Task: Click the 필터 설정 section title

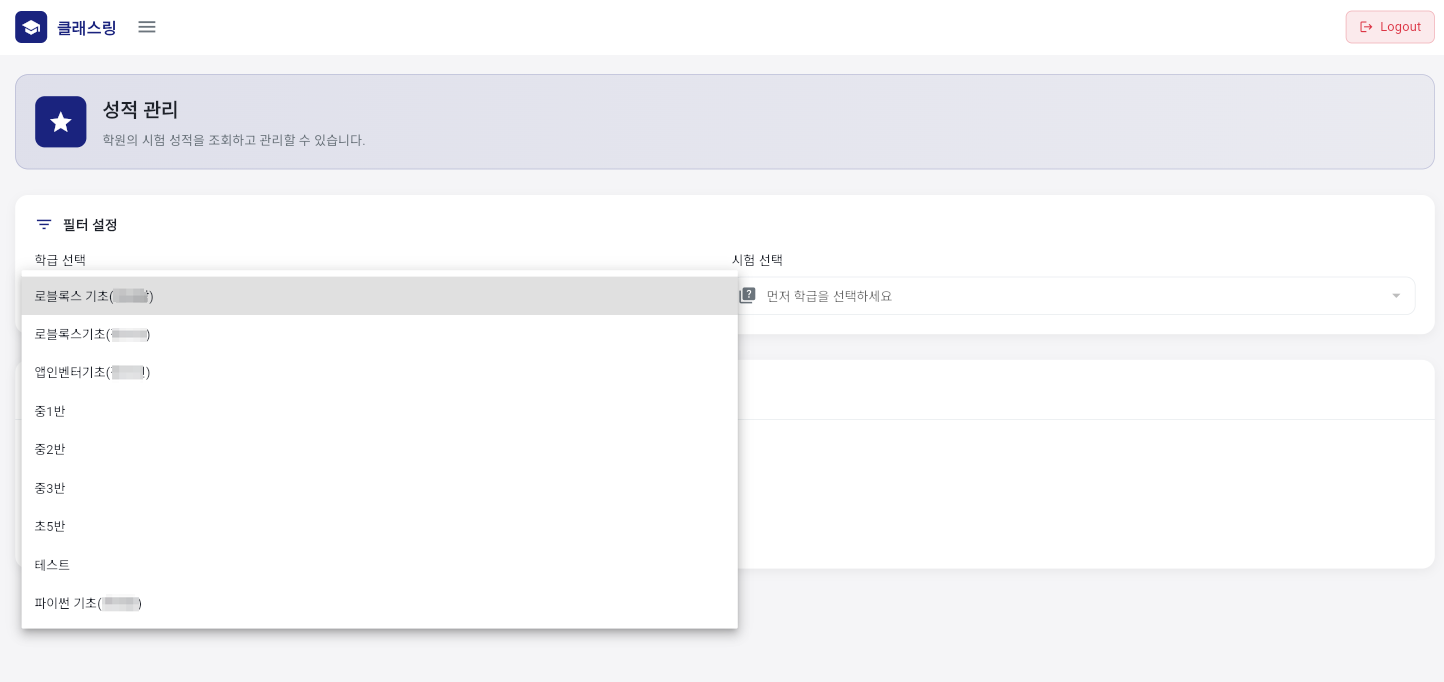Action: point(90,225)
